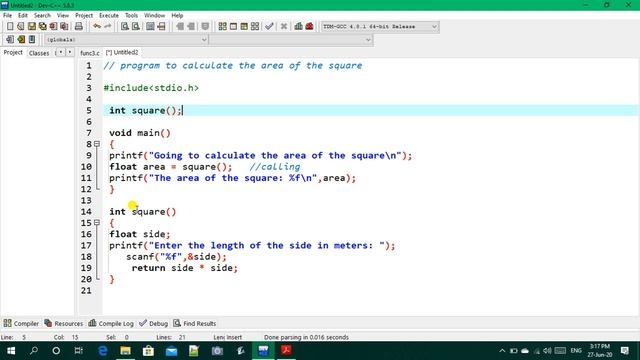640x360 pixels.
Task: Switch to the Classes side panel tab
Action: click(39, 53)
